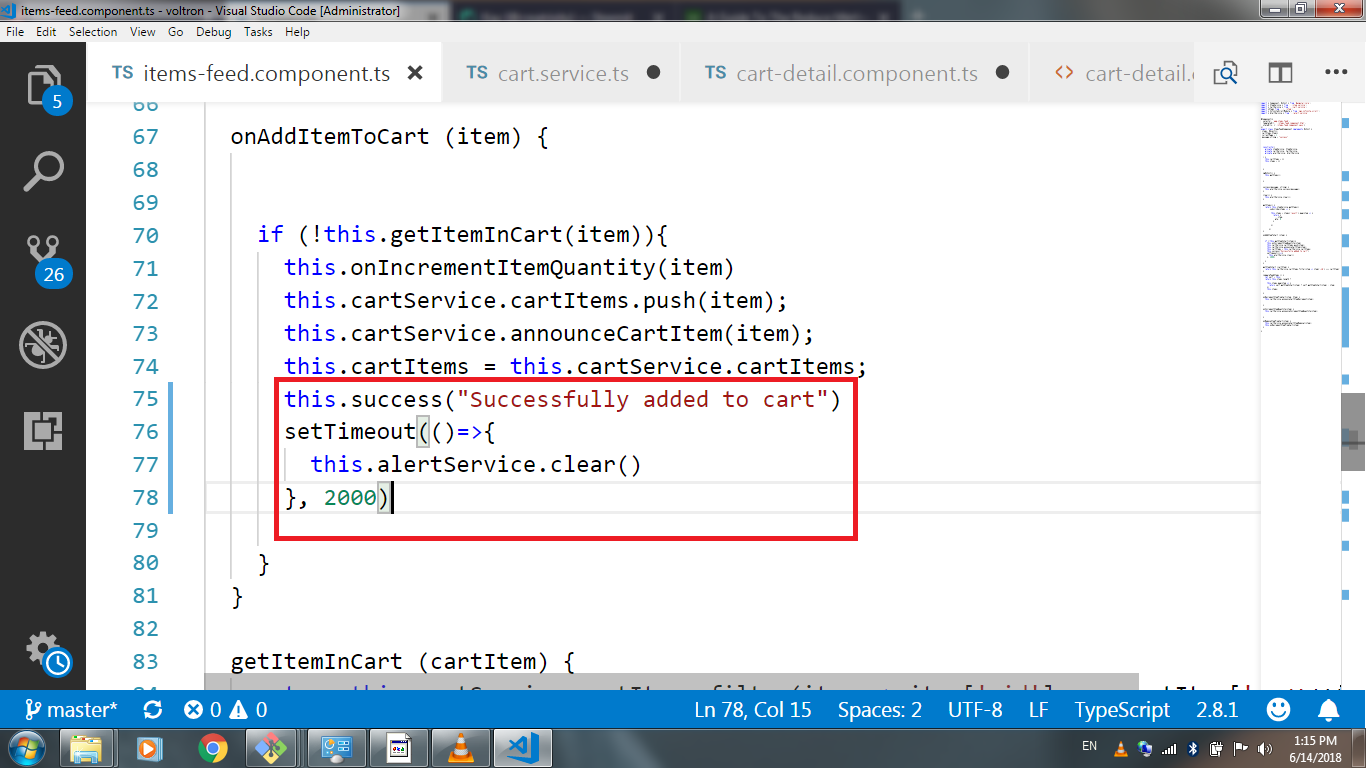Select the items-feed.component.ts tab
1366x768 pixels.
pyautogui.click(x=265, y=73)
